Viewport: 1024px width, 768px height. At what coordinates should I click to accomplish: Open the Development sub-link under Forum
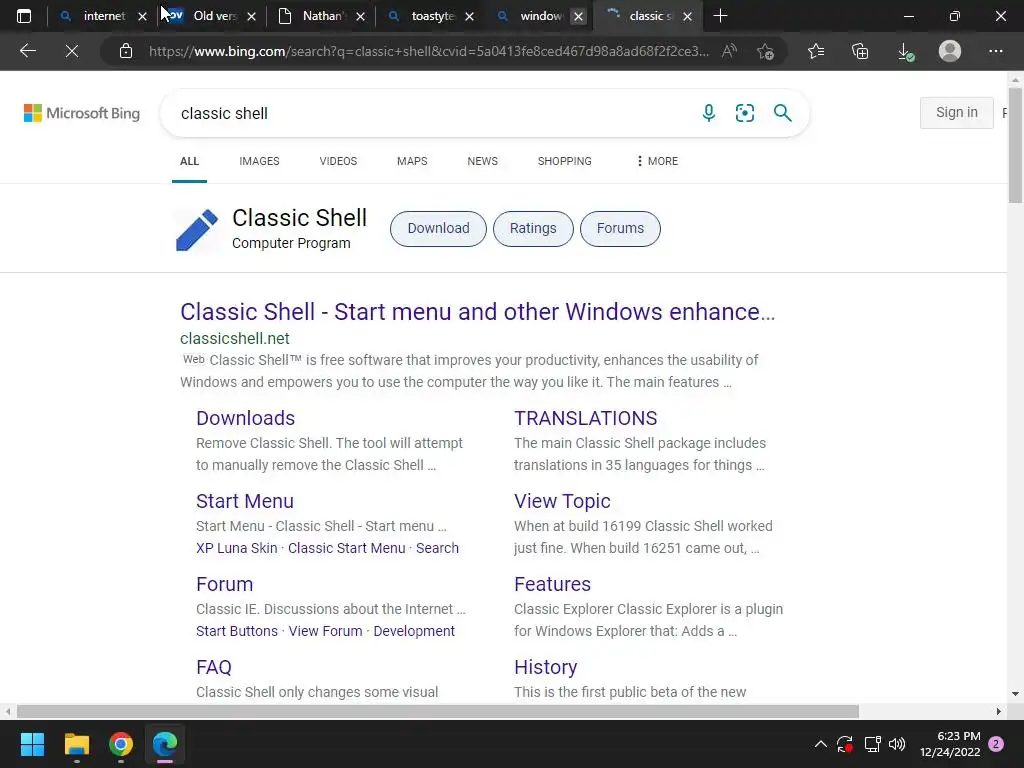click(414, 631)
